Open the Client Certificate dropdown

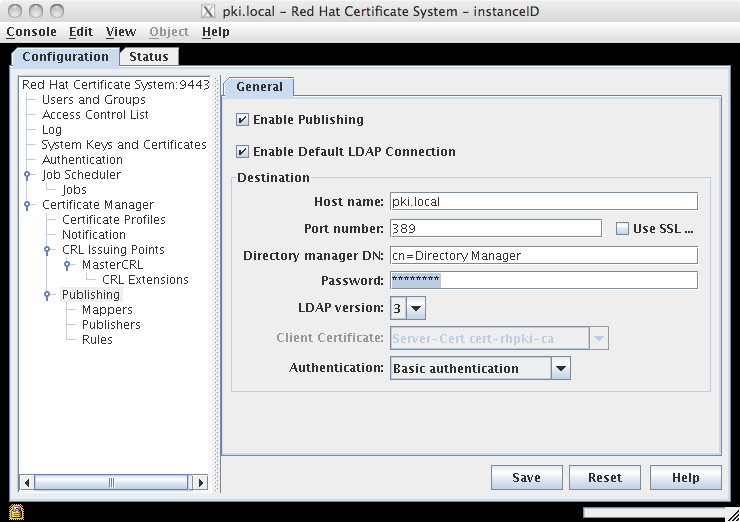click(x=598, y=338)
